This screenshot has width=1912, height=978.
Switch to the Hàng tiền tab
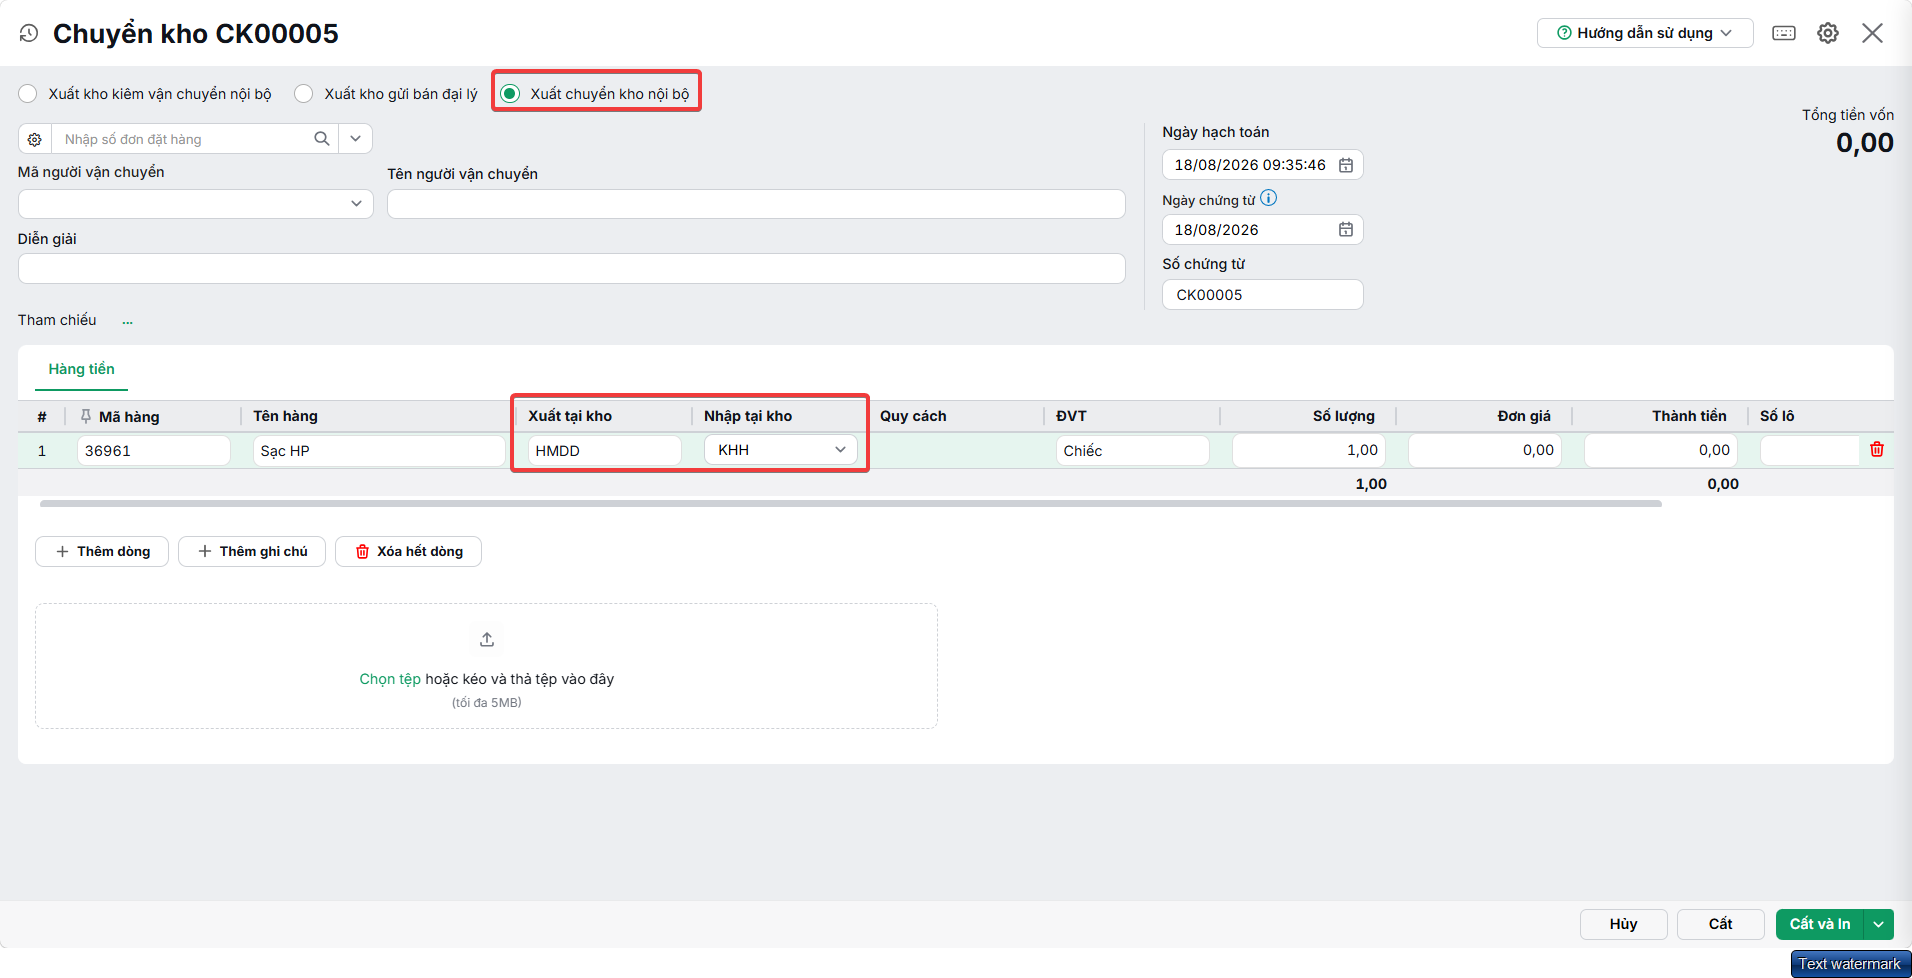click(x=81, y=369)
